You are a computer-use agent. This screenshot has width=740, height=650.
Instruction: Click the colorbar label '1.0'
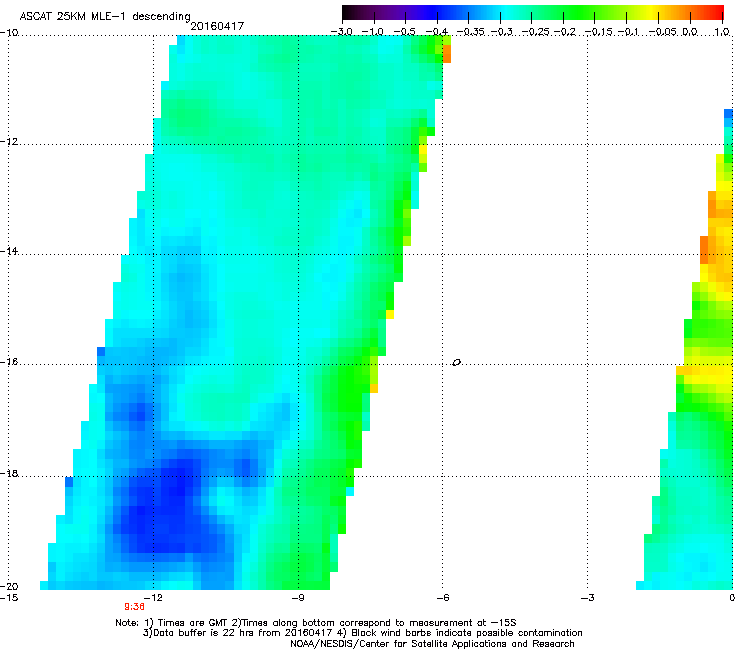tap(722, 32)
